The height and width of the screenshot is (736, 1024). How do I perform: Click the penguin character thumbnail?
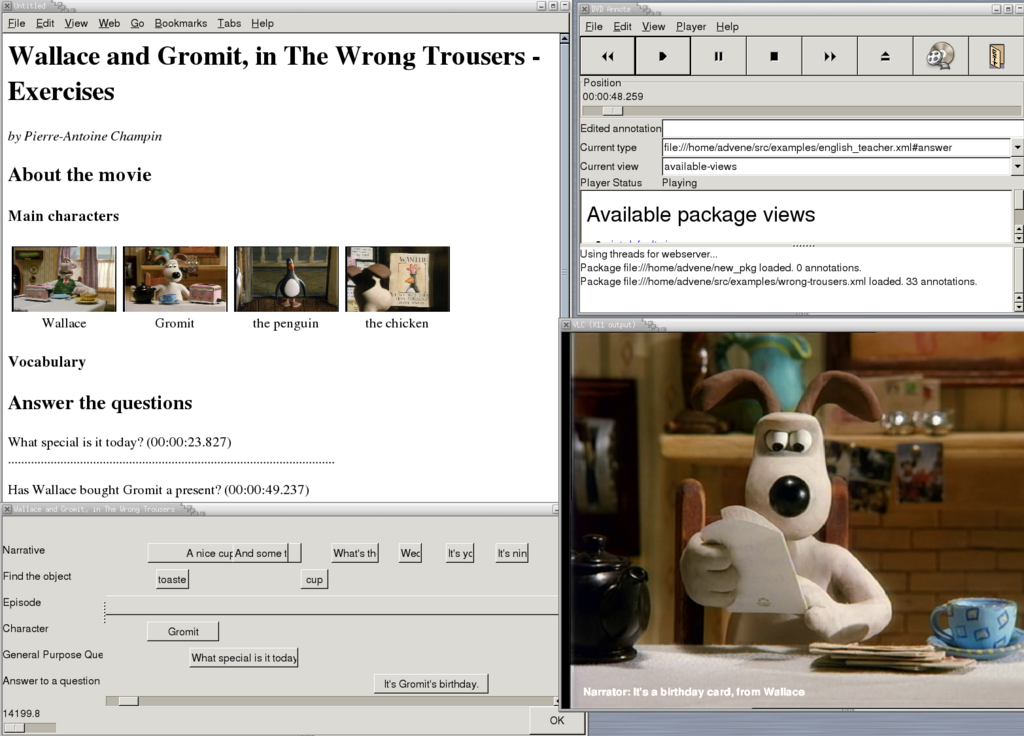286,279
